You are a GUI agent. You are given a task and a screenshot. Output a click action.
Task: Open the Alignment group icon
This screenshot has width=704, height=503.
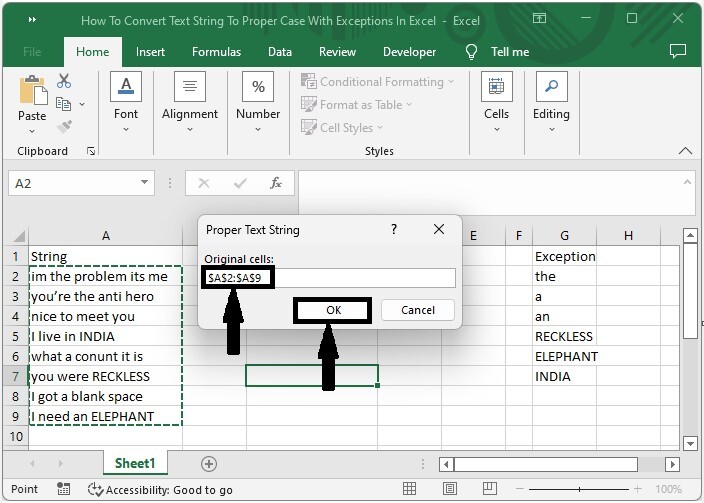tap(190, 86)
